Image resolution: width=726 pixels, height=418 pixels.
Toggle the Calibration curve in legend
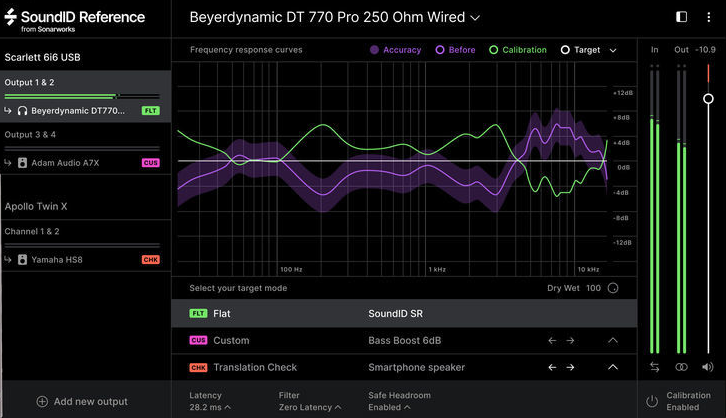pos(517,50)
